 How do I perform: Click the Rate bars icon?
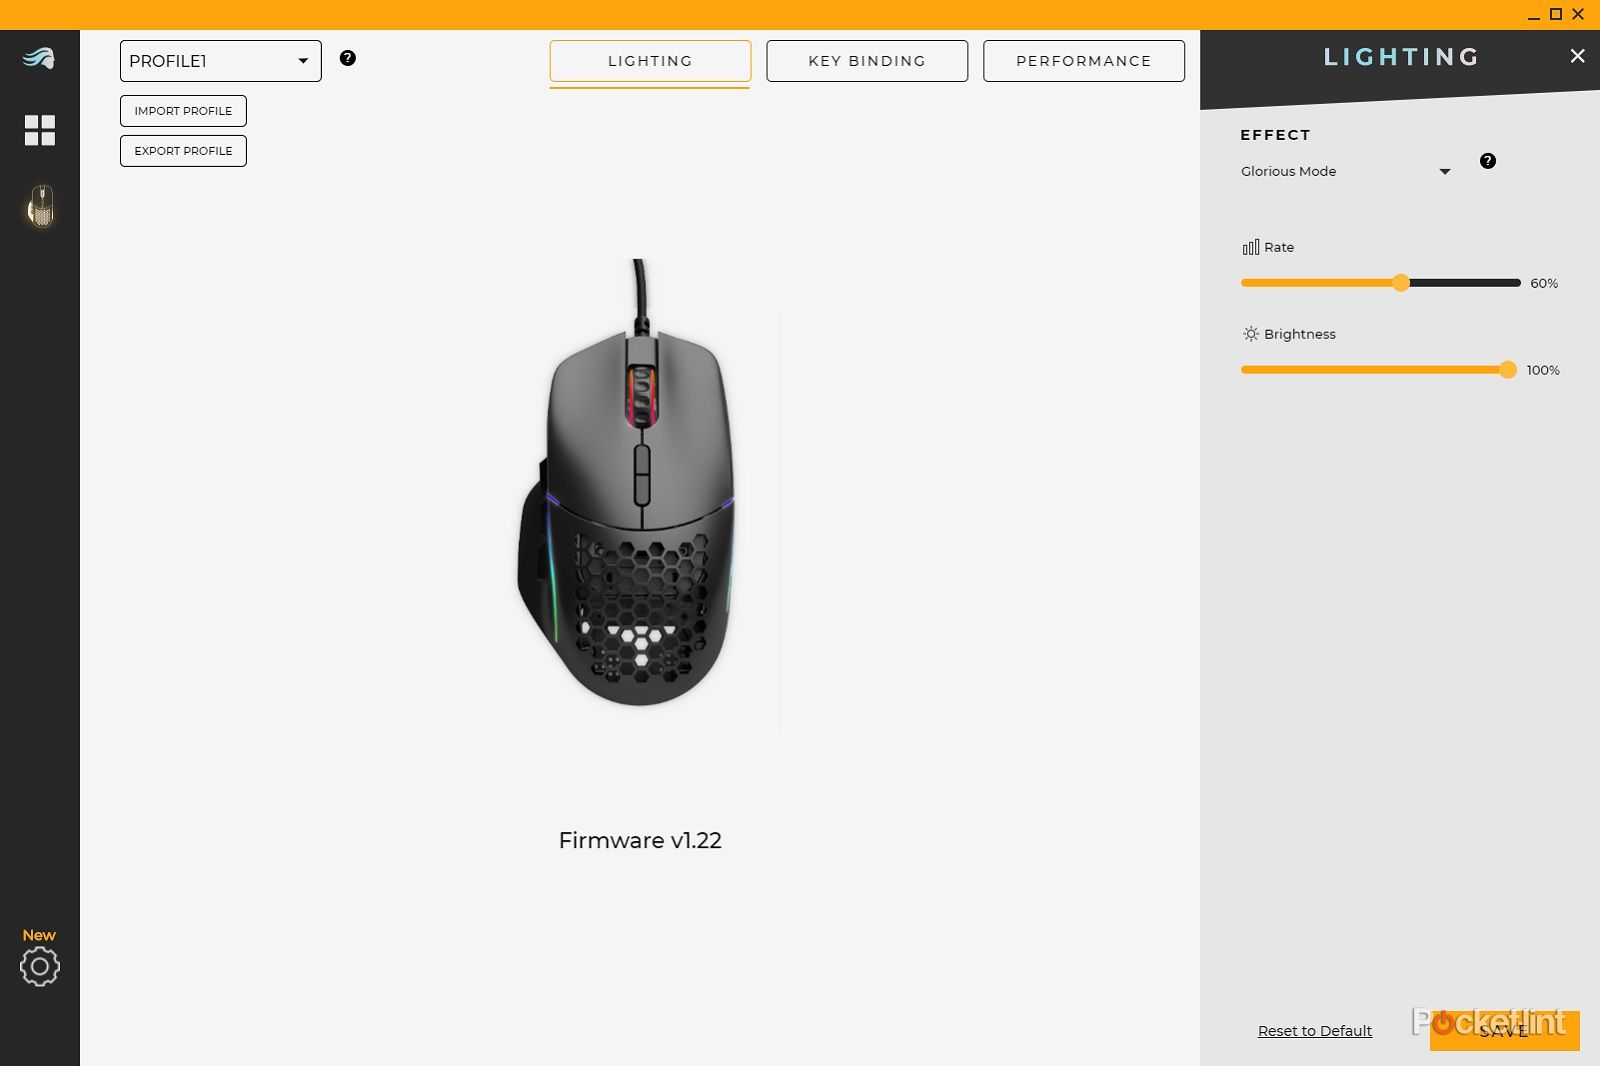pyautogui.click(x=1251, y=247)
